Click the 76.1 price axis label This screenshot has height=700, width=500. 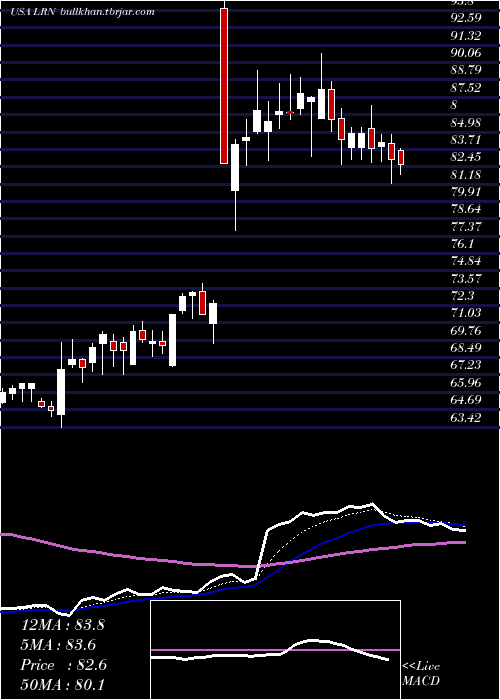(462, 244)
